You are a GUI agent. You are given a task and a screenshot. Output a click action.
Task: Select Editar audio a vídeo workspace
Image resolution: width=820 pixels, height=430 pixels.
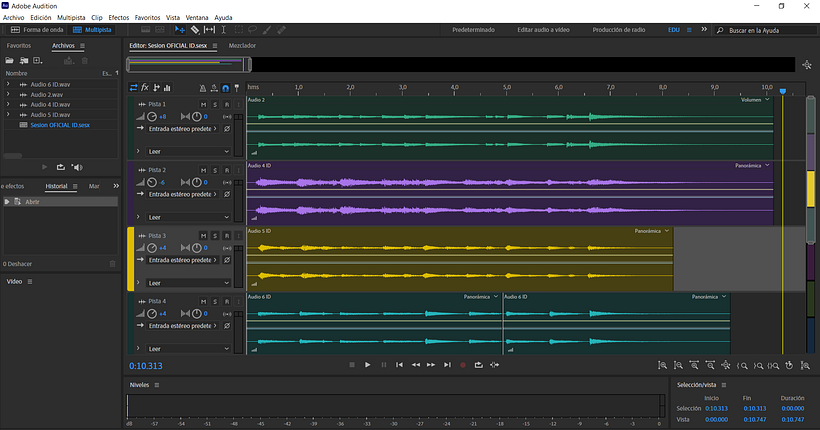[x=543, y=30]
